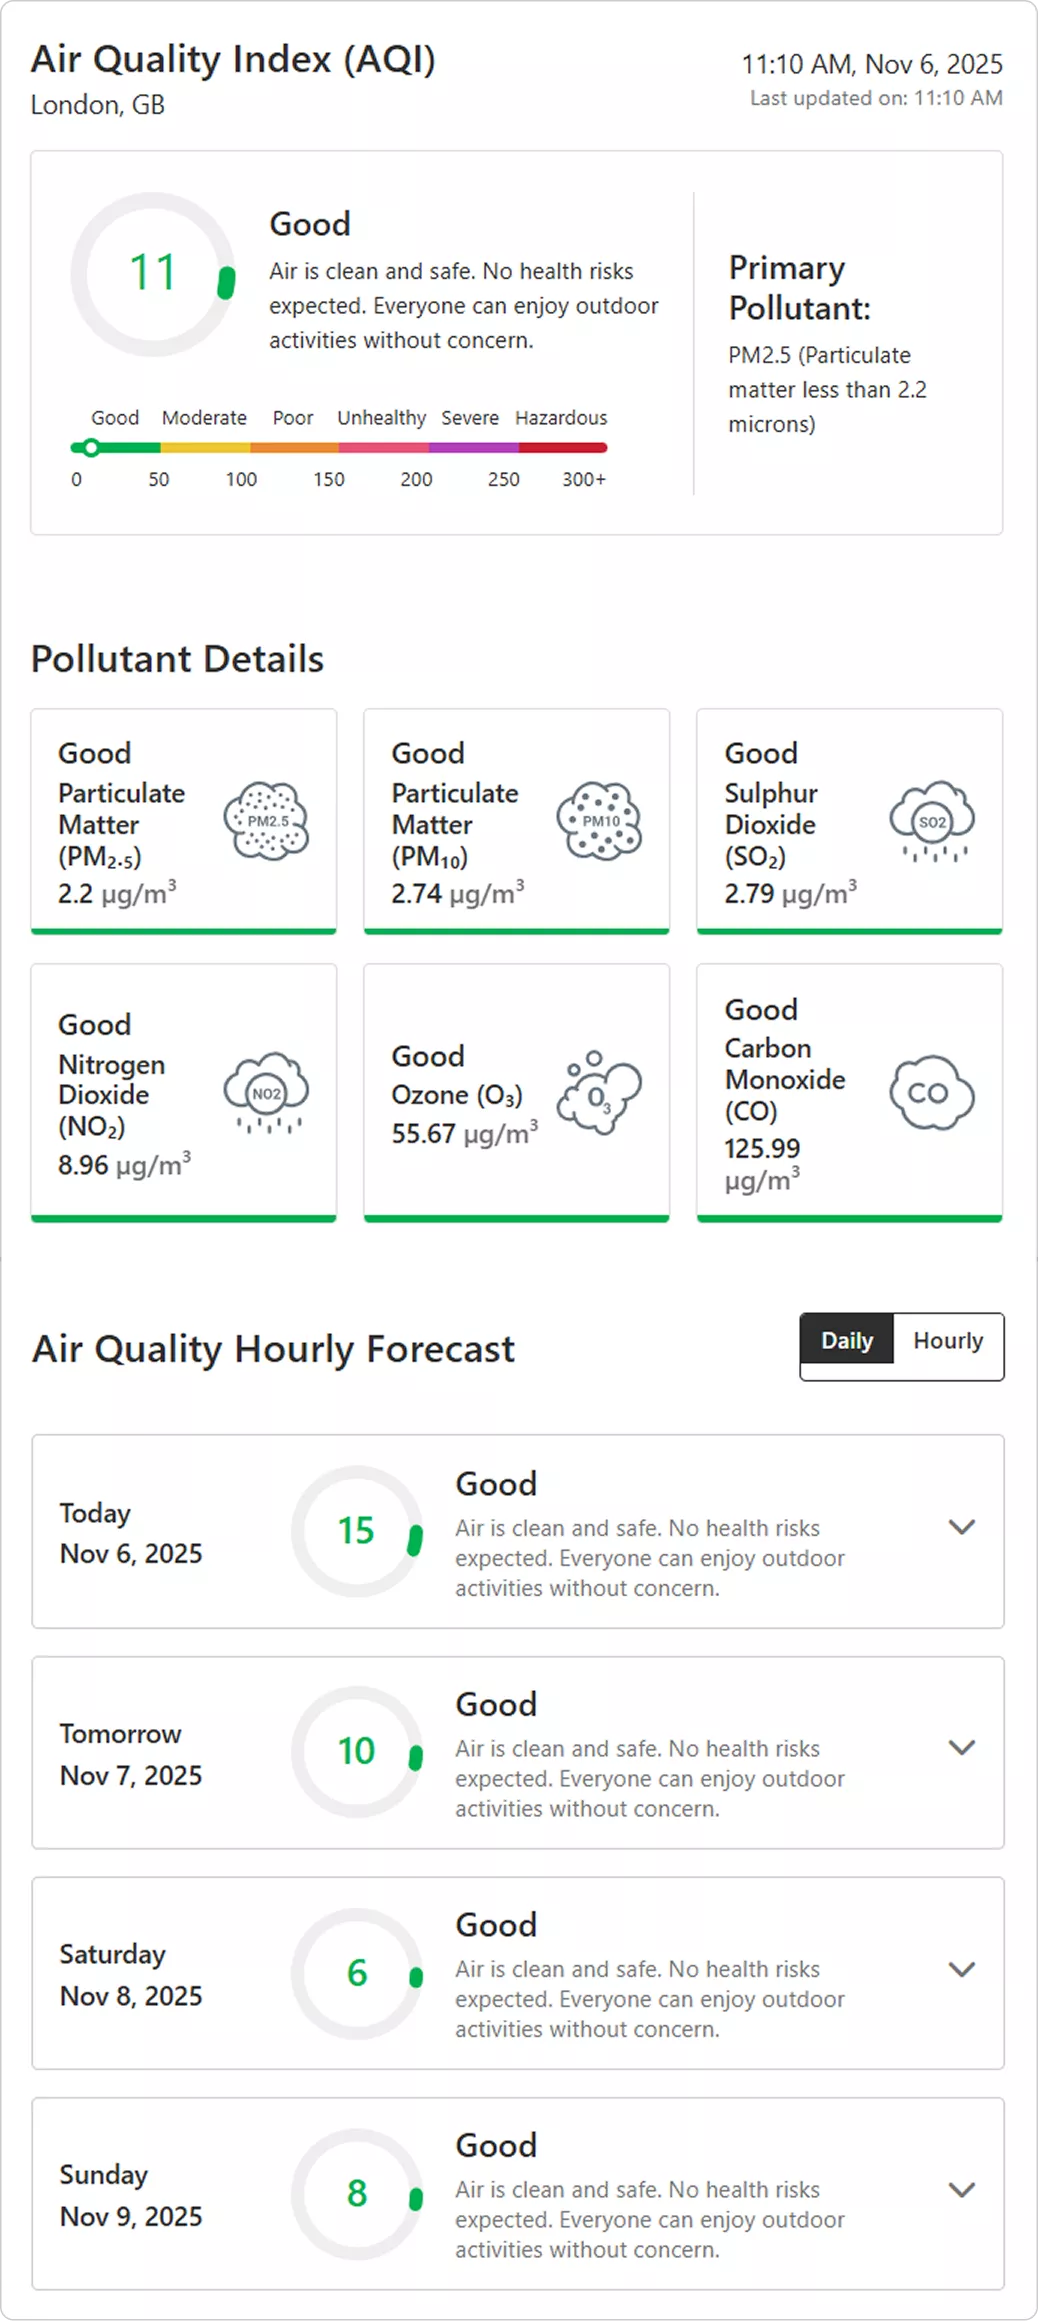Expand Tomorrow's Nov 7 forecast details
Viewport: 1038px width, 2321px height.
[x=962, y=1748]
